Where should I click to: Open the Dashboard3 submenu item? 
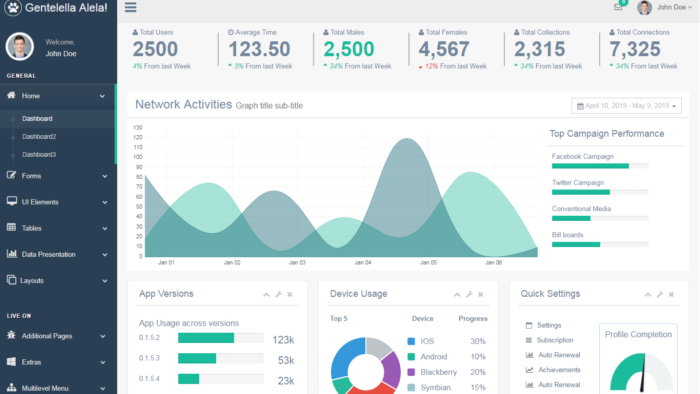(39, 154)
